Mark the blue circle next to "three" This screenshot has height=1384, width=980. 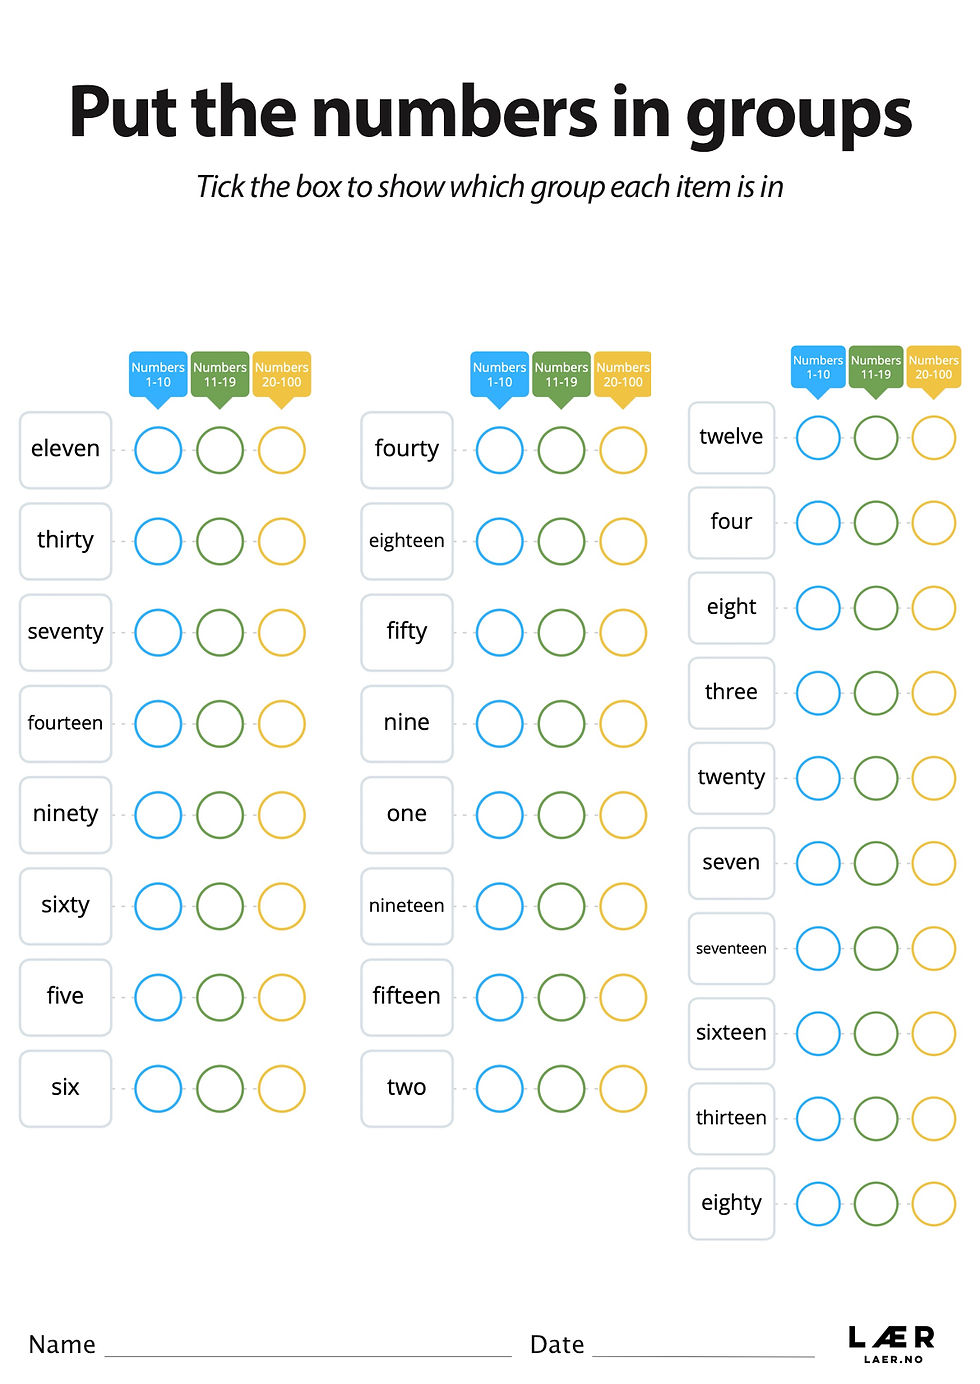point(818,692)
